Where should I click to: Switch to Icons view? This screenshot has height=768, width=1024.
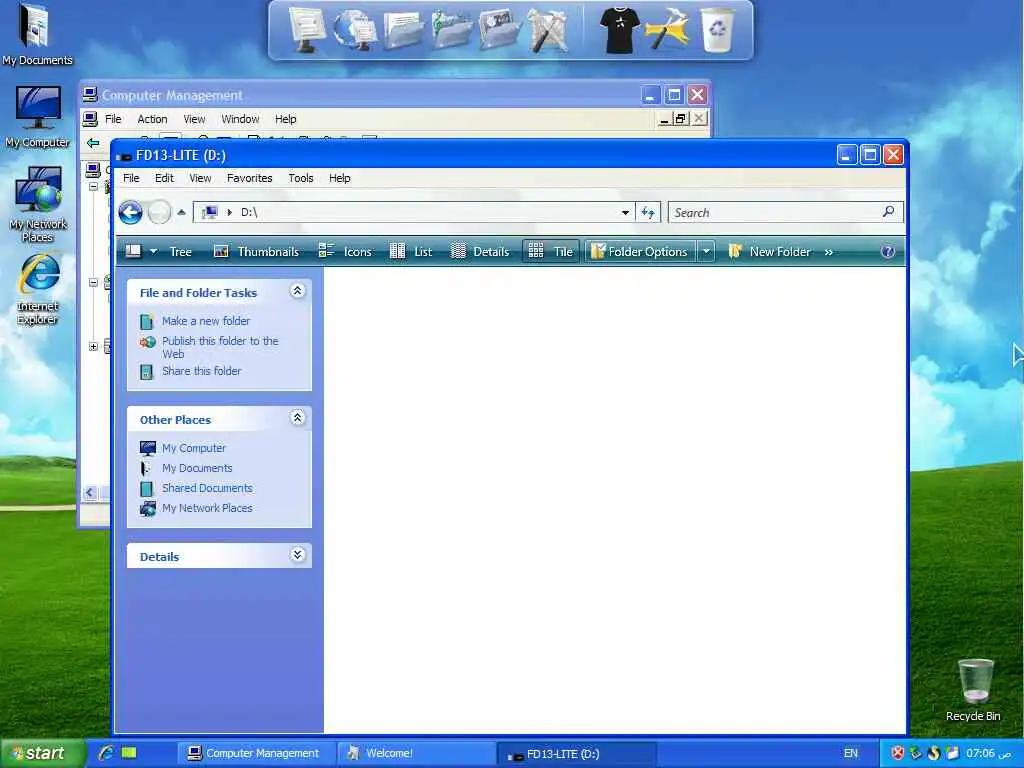[345, 251]
